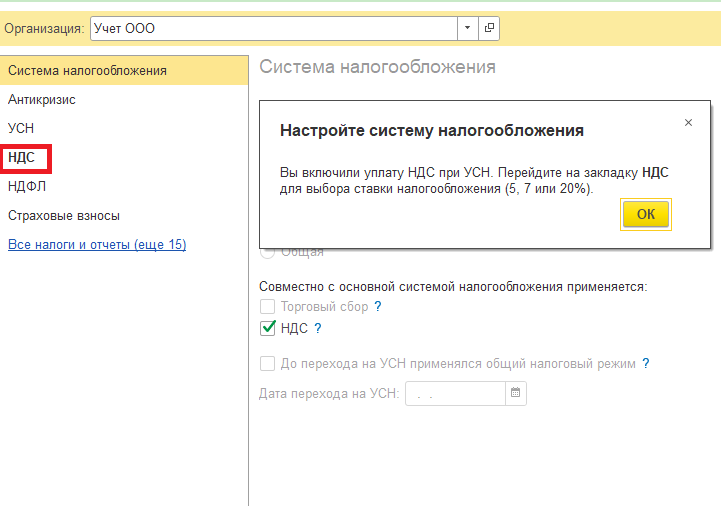Image resolution: width=721 pixels, height=506 pixels.
Task: Show help for общий налоговый режим option
Action: click(646, 363)
